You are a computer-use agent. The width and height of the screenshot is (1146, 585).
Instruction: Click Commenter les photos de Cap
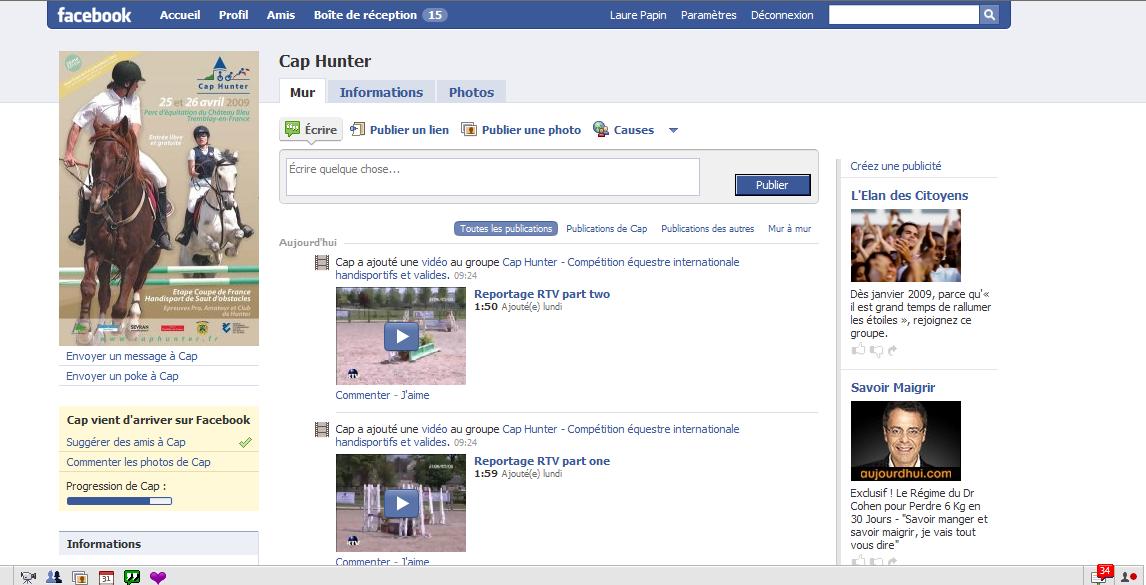[138, 462]
